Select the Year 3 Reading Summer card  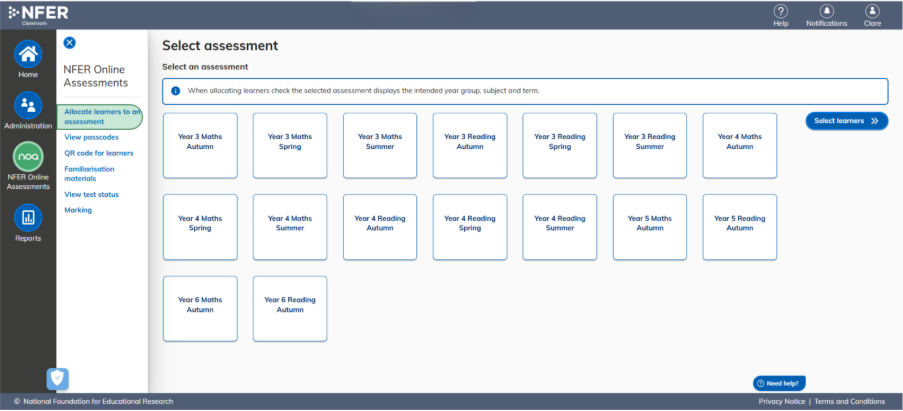click(x=650, y=146)
